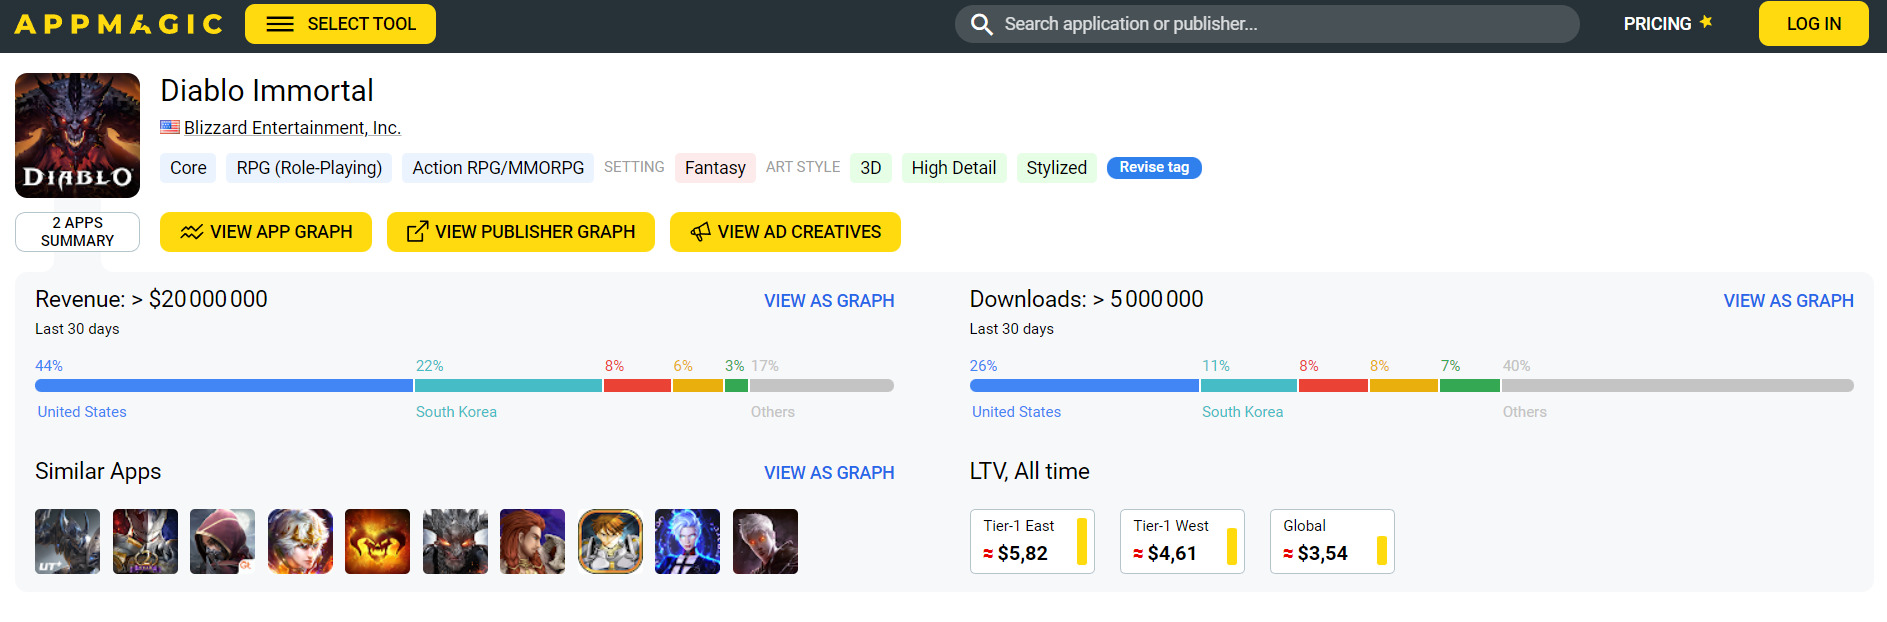Screen dimensions: 1887x622
Task: Click red segment of the revenue bar
Action: [x=637, y=385]
